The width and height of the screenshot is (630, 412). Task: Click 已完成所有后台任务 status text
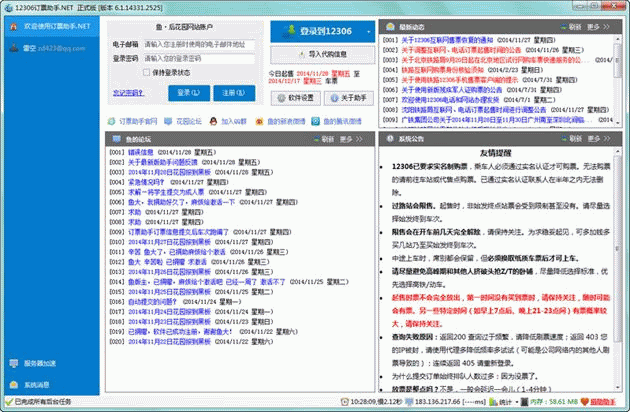coord(43,402)
